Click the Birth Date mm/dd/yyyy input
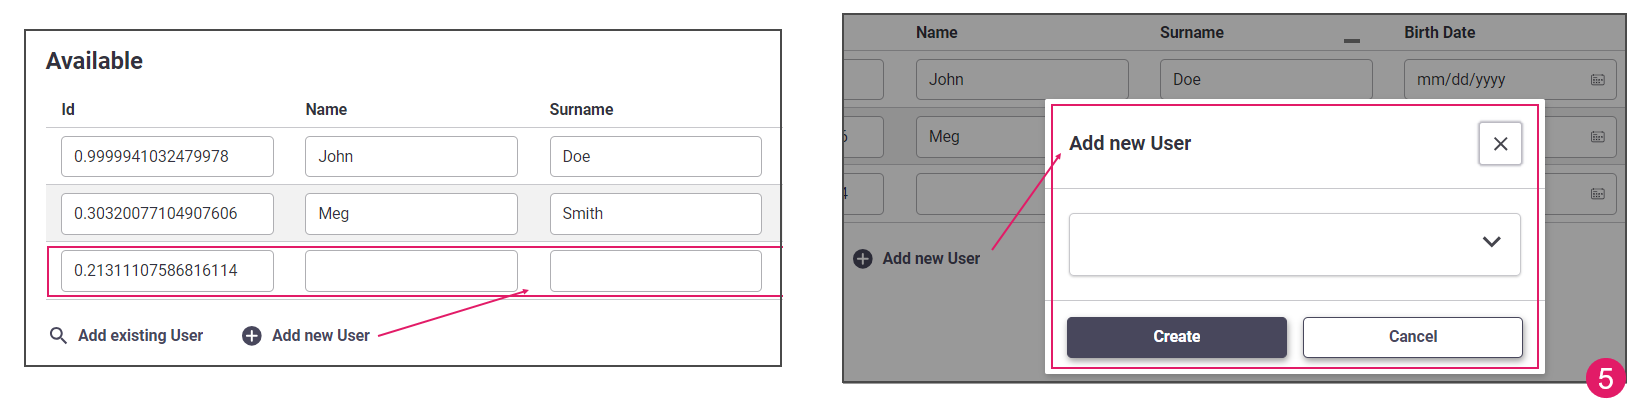 (x=1510, y=80)
